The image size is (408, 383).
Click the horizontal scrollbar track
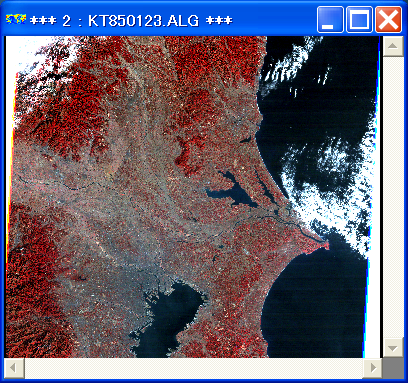point(193,368)
